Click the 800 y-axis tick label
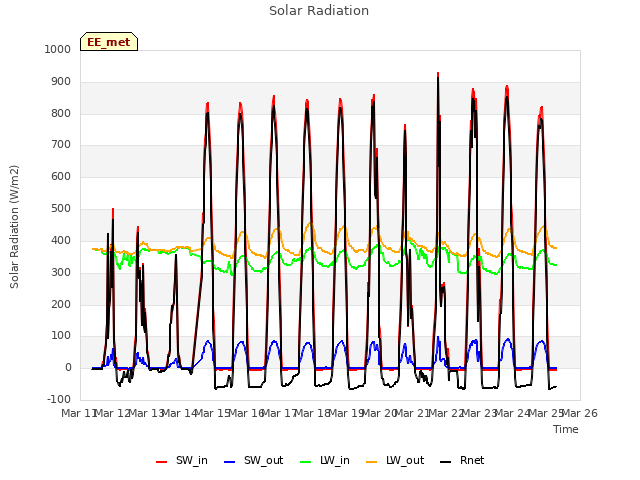The width and height of the screenshot is (640, 480). pos(61,113)
